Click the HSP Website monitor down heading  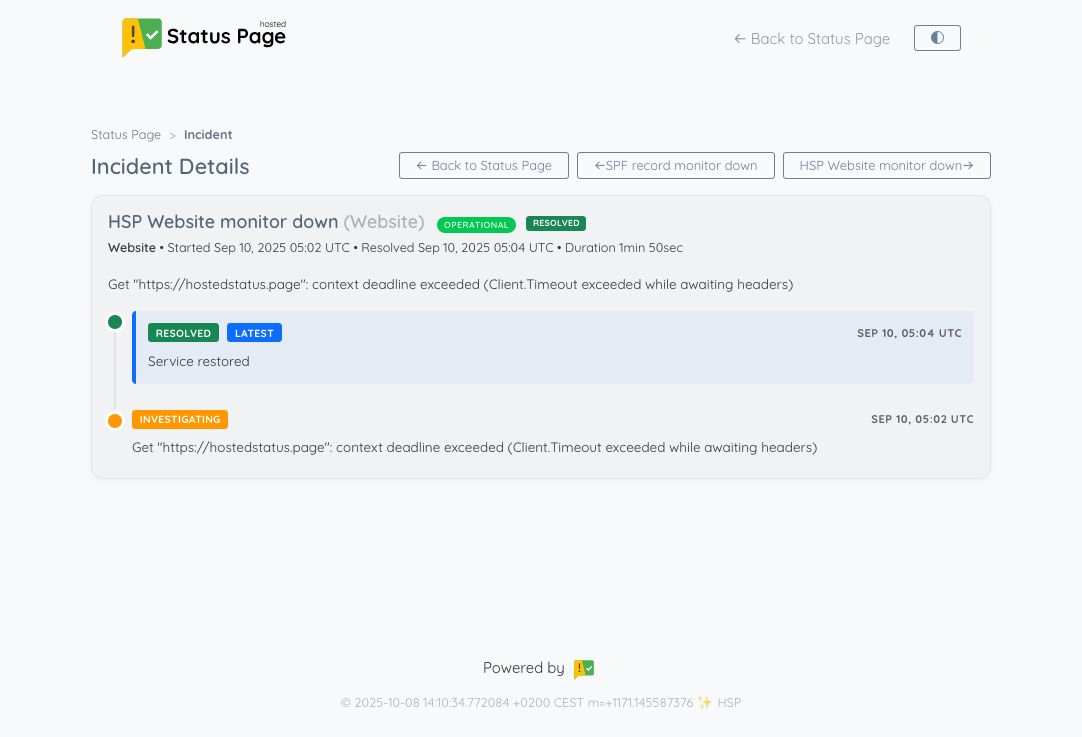coord(221,222)
